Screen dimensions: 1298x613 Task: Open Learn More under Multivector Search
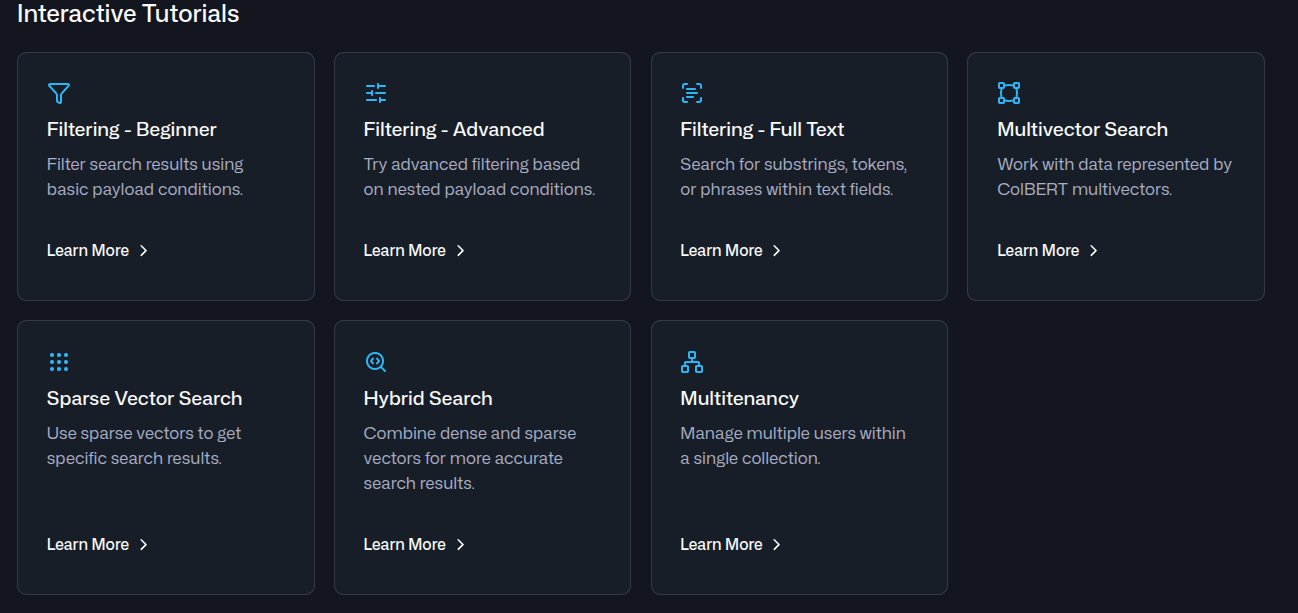[1038, 250]
